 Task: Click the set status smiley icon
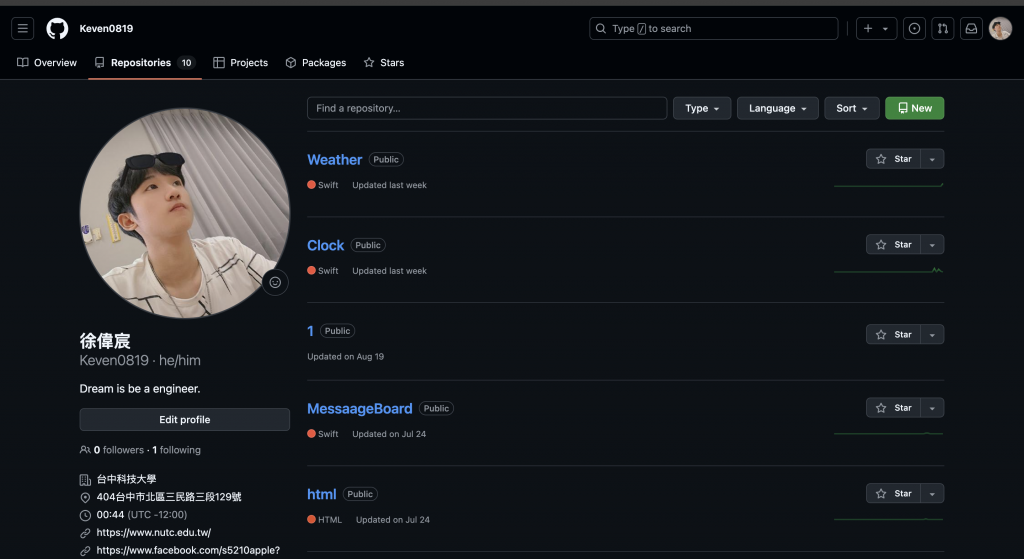click(275, 282)
